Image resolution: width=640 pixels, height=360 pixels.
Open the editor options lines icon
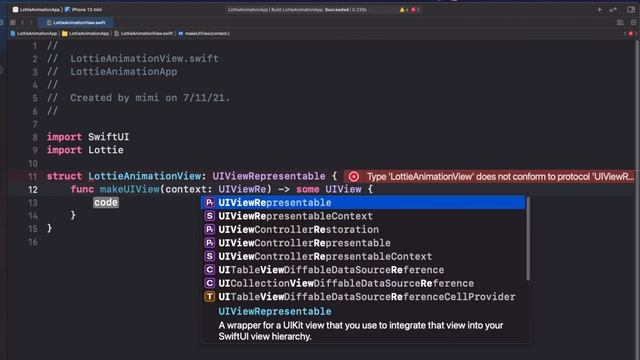point(620,22)
